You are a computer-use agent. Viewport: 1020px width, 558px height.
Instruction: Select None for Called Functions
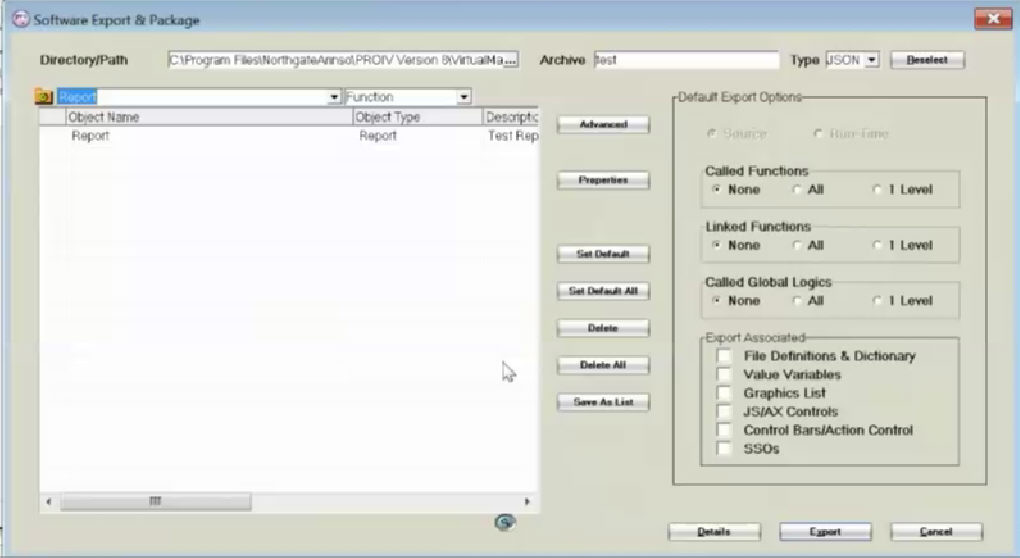coord(717,189)
